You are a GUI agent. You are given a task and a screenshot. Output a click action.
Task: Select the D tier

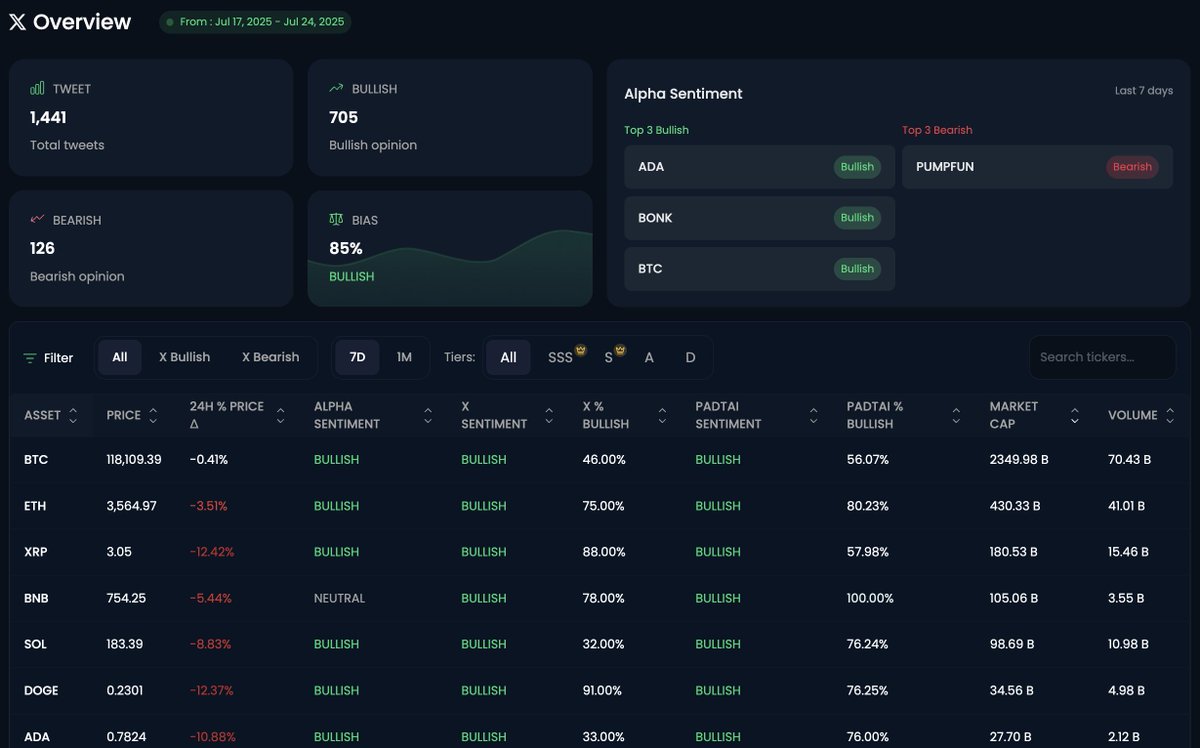point(690,357)
